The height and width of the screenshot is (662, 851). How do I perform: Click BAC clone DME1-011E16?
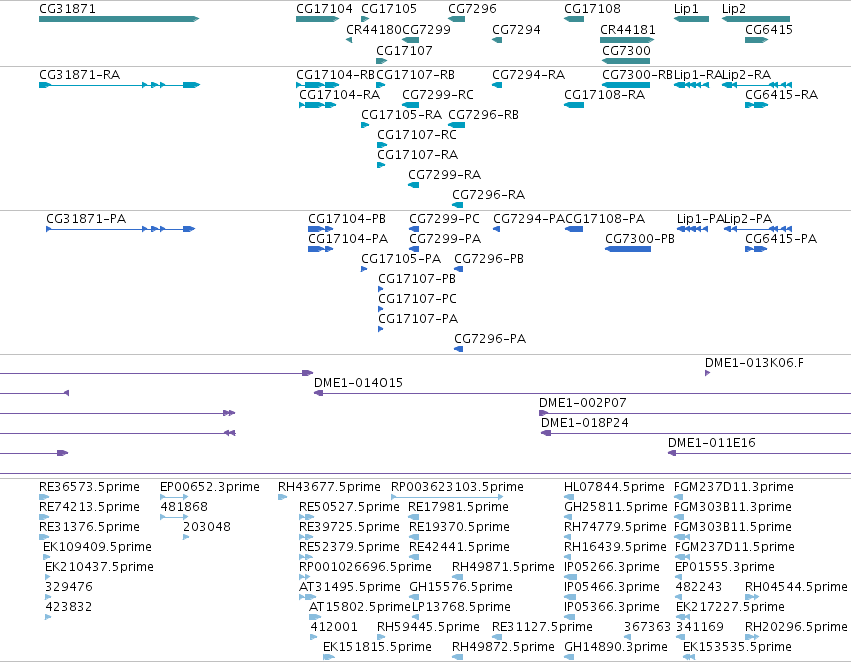click(x=759, y=453)
